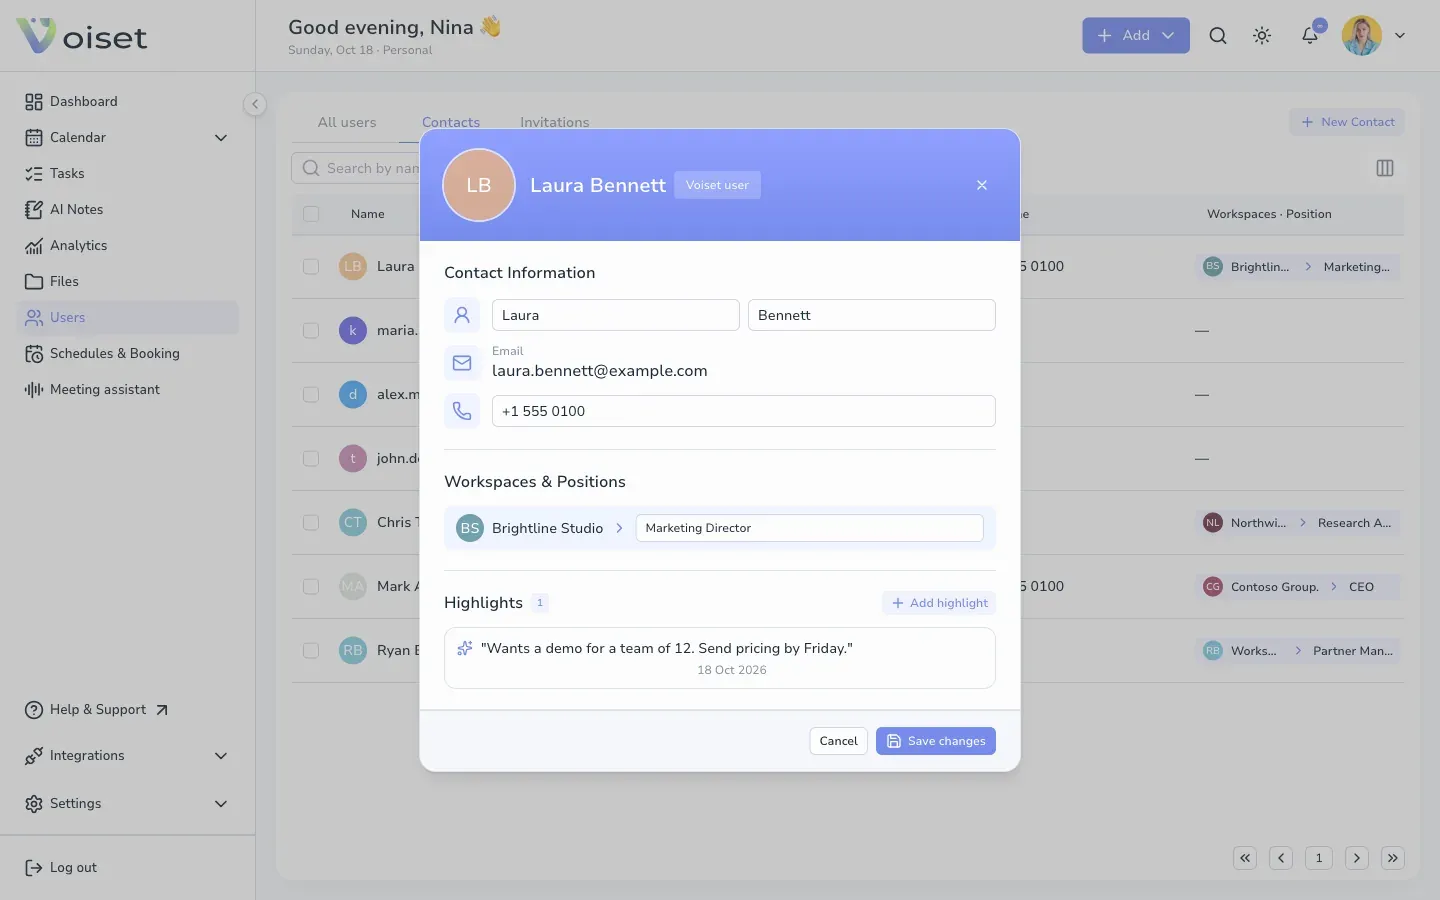Screen dimensions: 1440x900
Task: Tick the checkbox for the maria row
Action: point(311,330)
